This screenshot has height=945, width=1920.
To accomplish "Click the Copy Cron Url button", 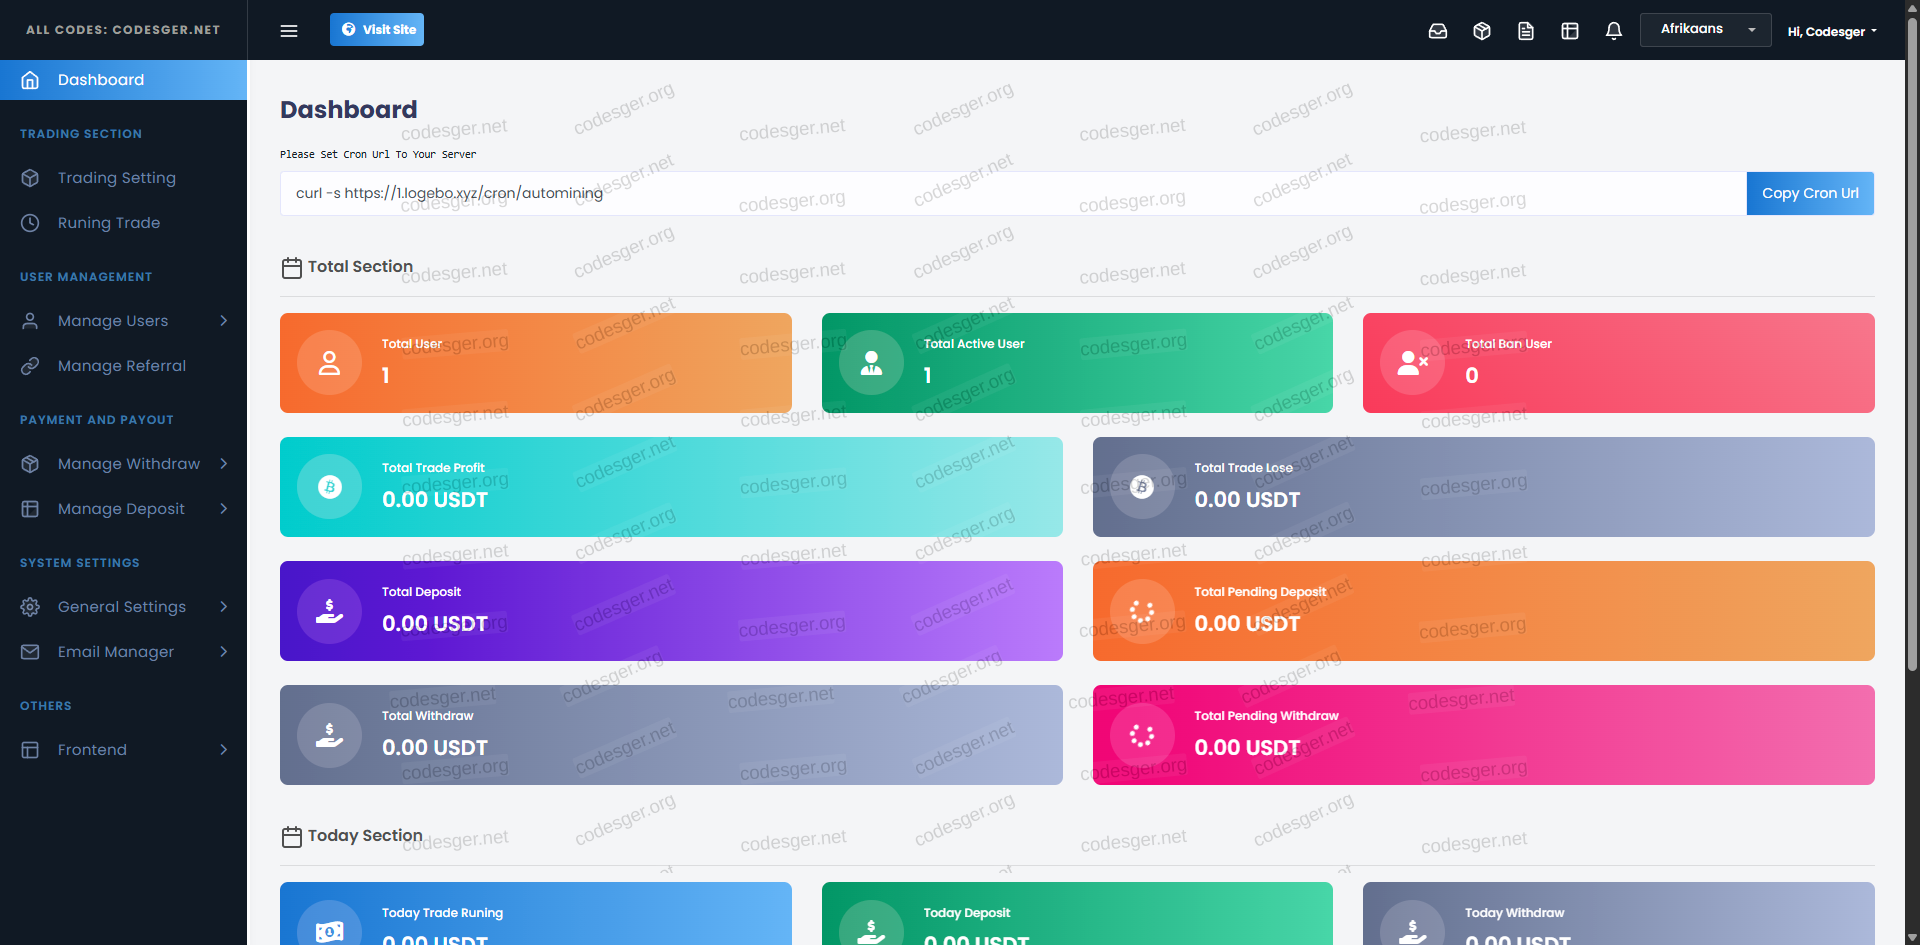I will coord(1810,193).
